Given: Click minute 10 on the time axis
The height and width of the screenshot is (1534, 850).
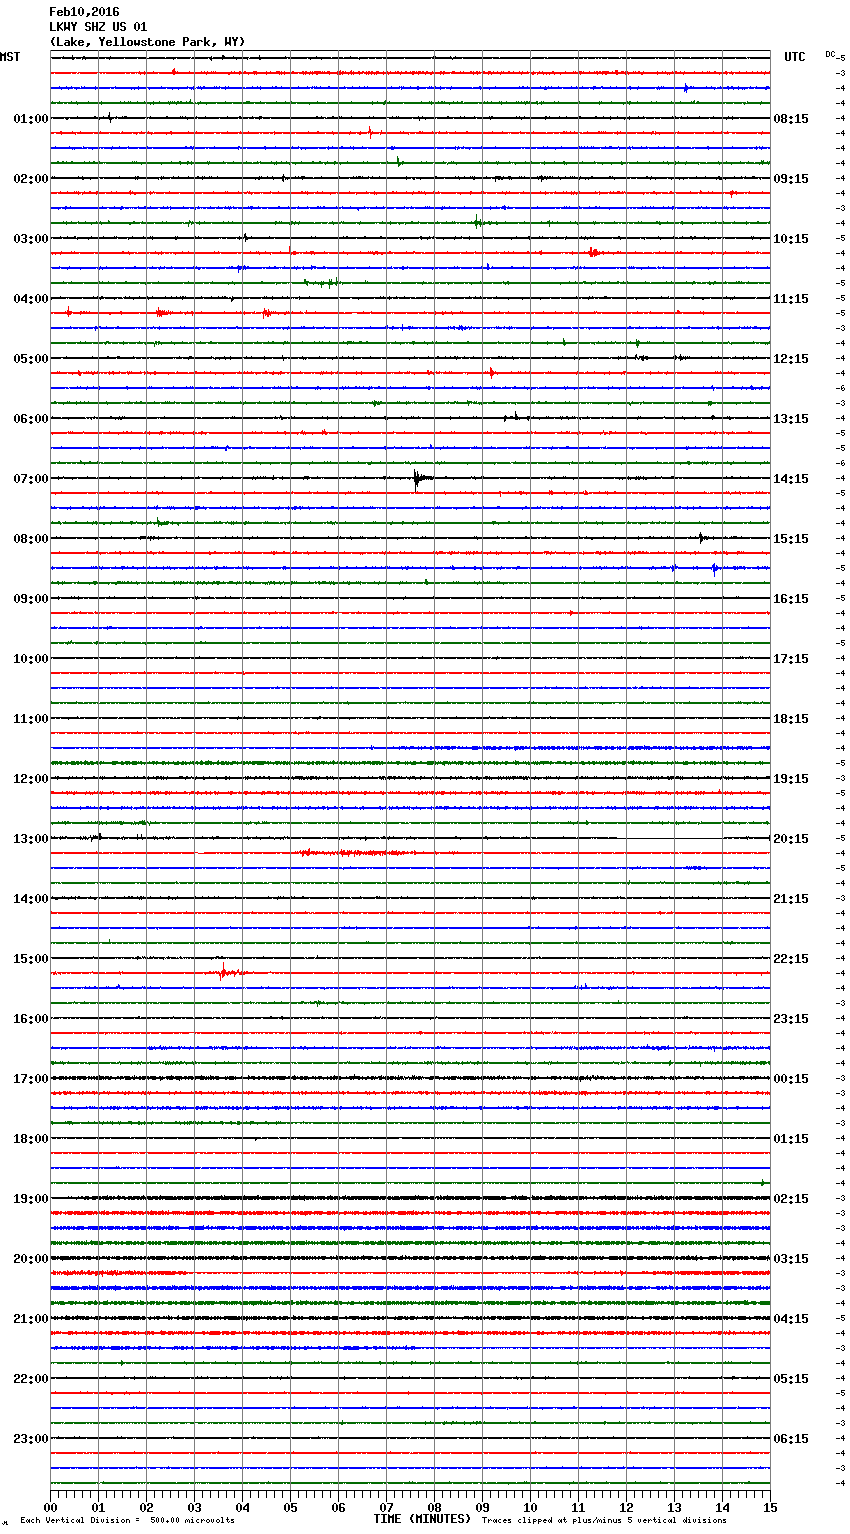Looking at the screenshot, I should 530,1507.
